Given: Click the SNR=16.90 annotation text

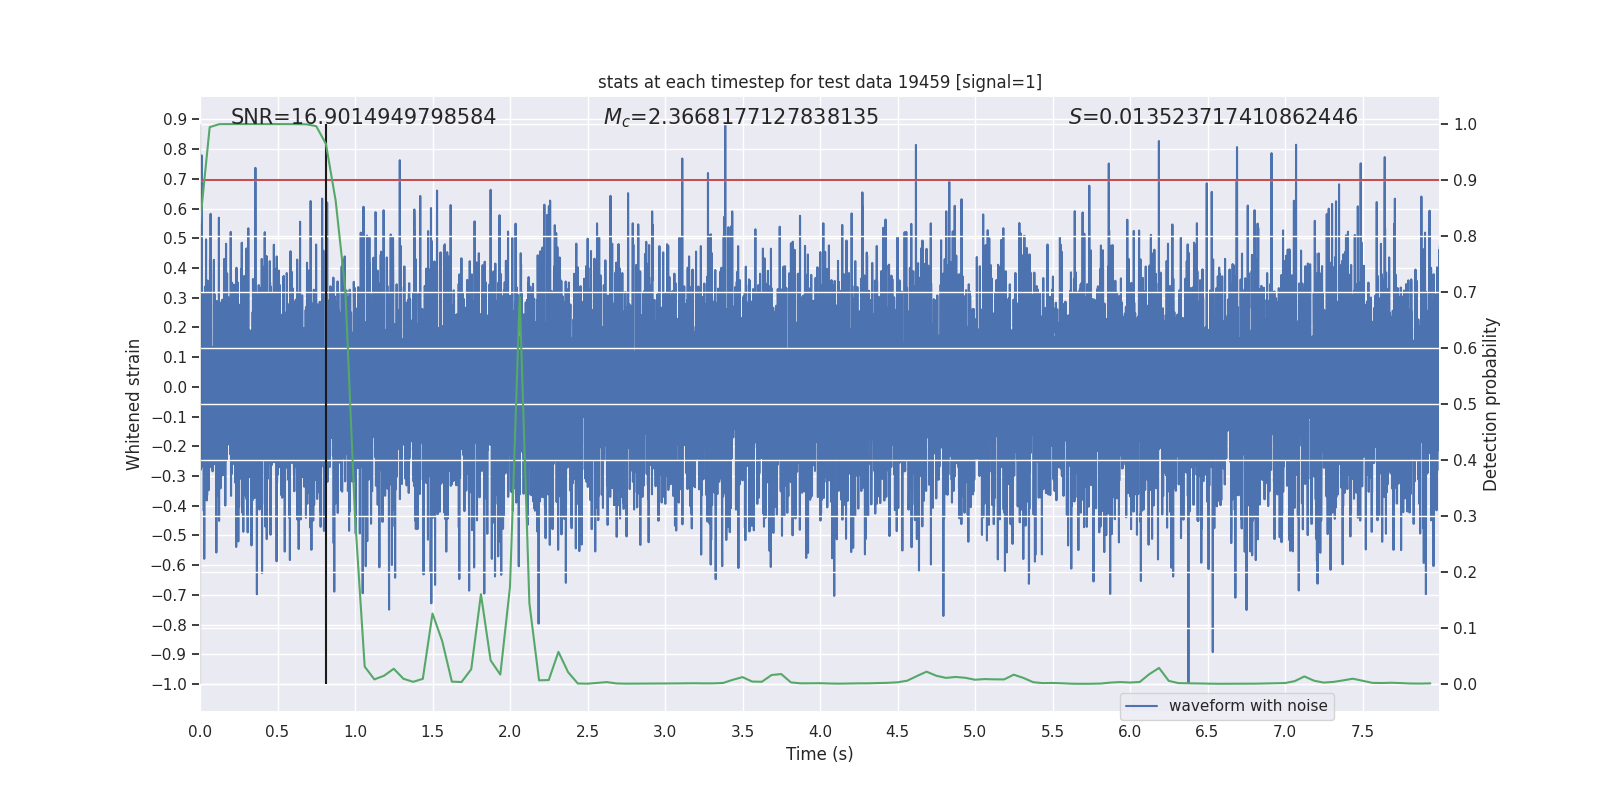Looking at the screenshot, I should 363,117.
